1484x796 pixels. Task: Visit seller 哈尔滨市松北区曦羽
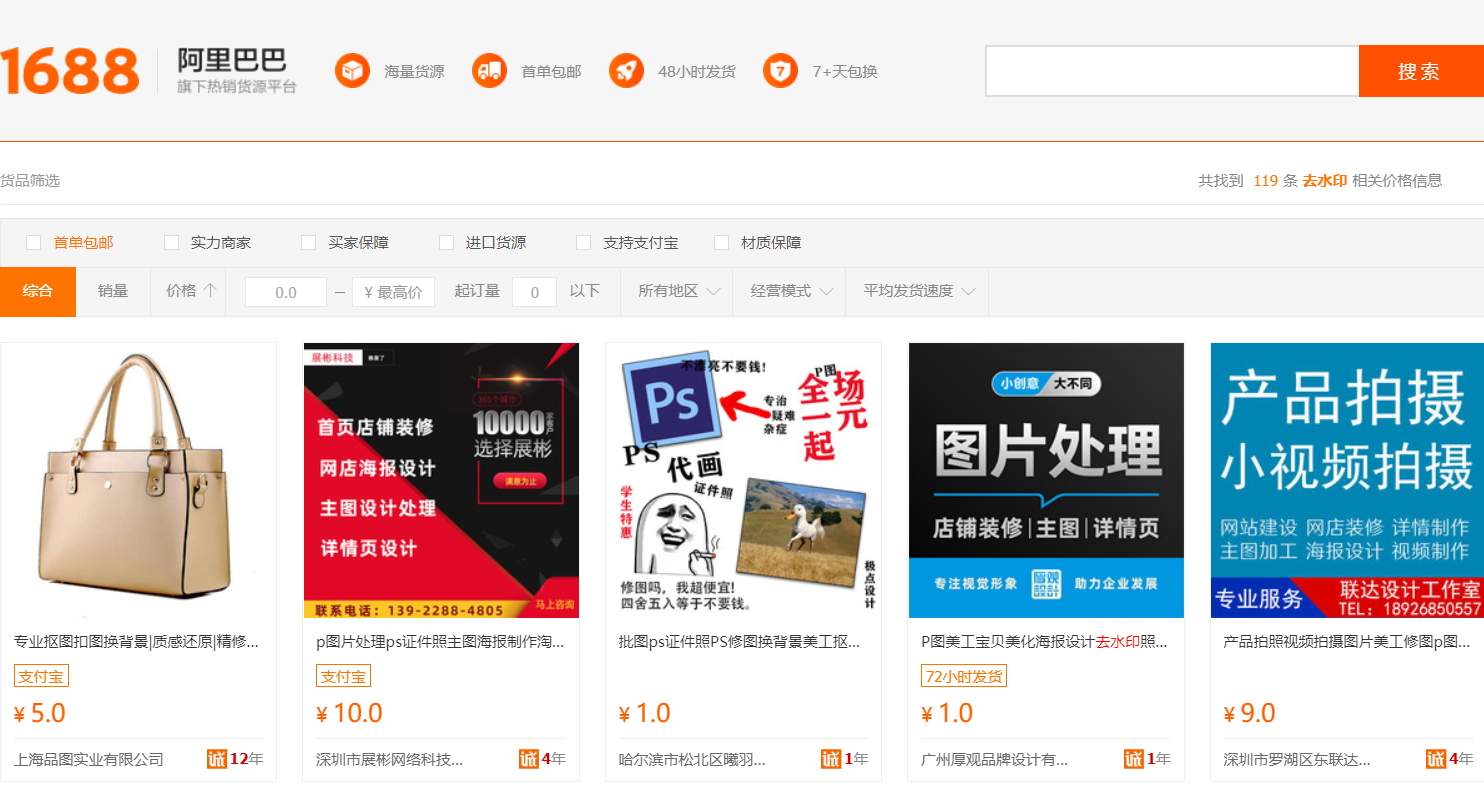pos(692,759)
